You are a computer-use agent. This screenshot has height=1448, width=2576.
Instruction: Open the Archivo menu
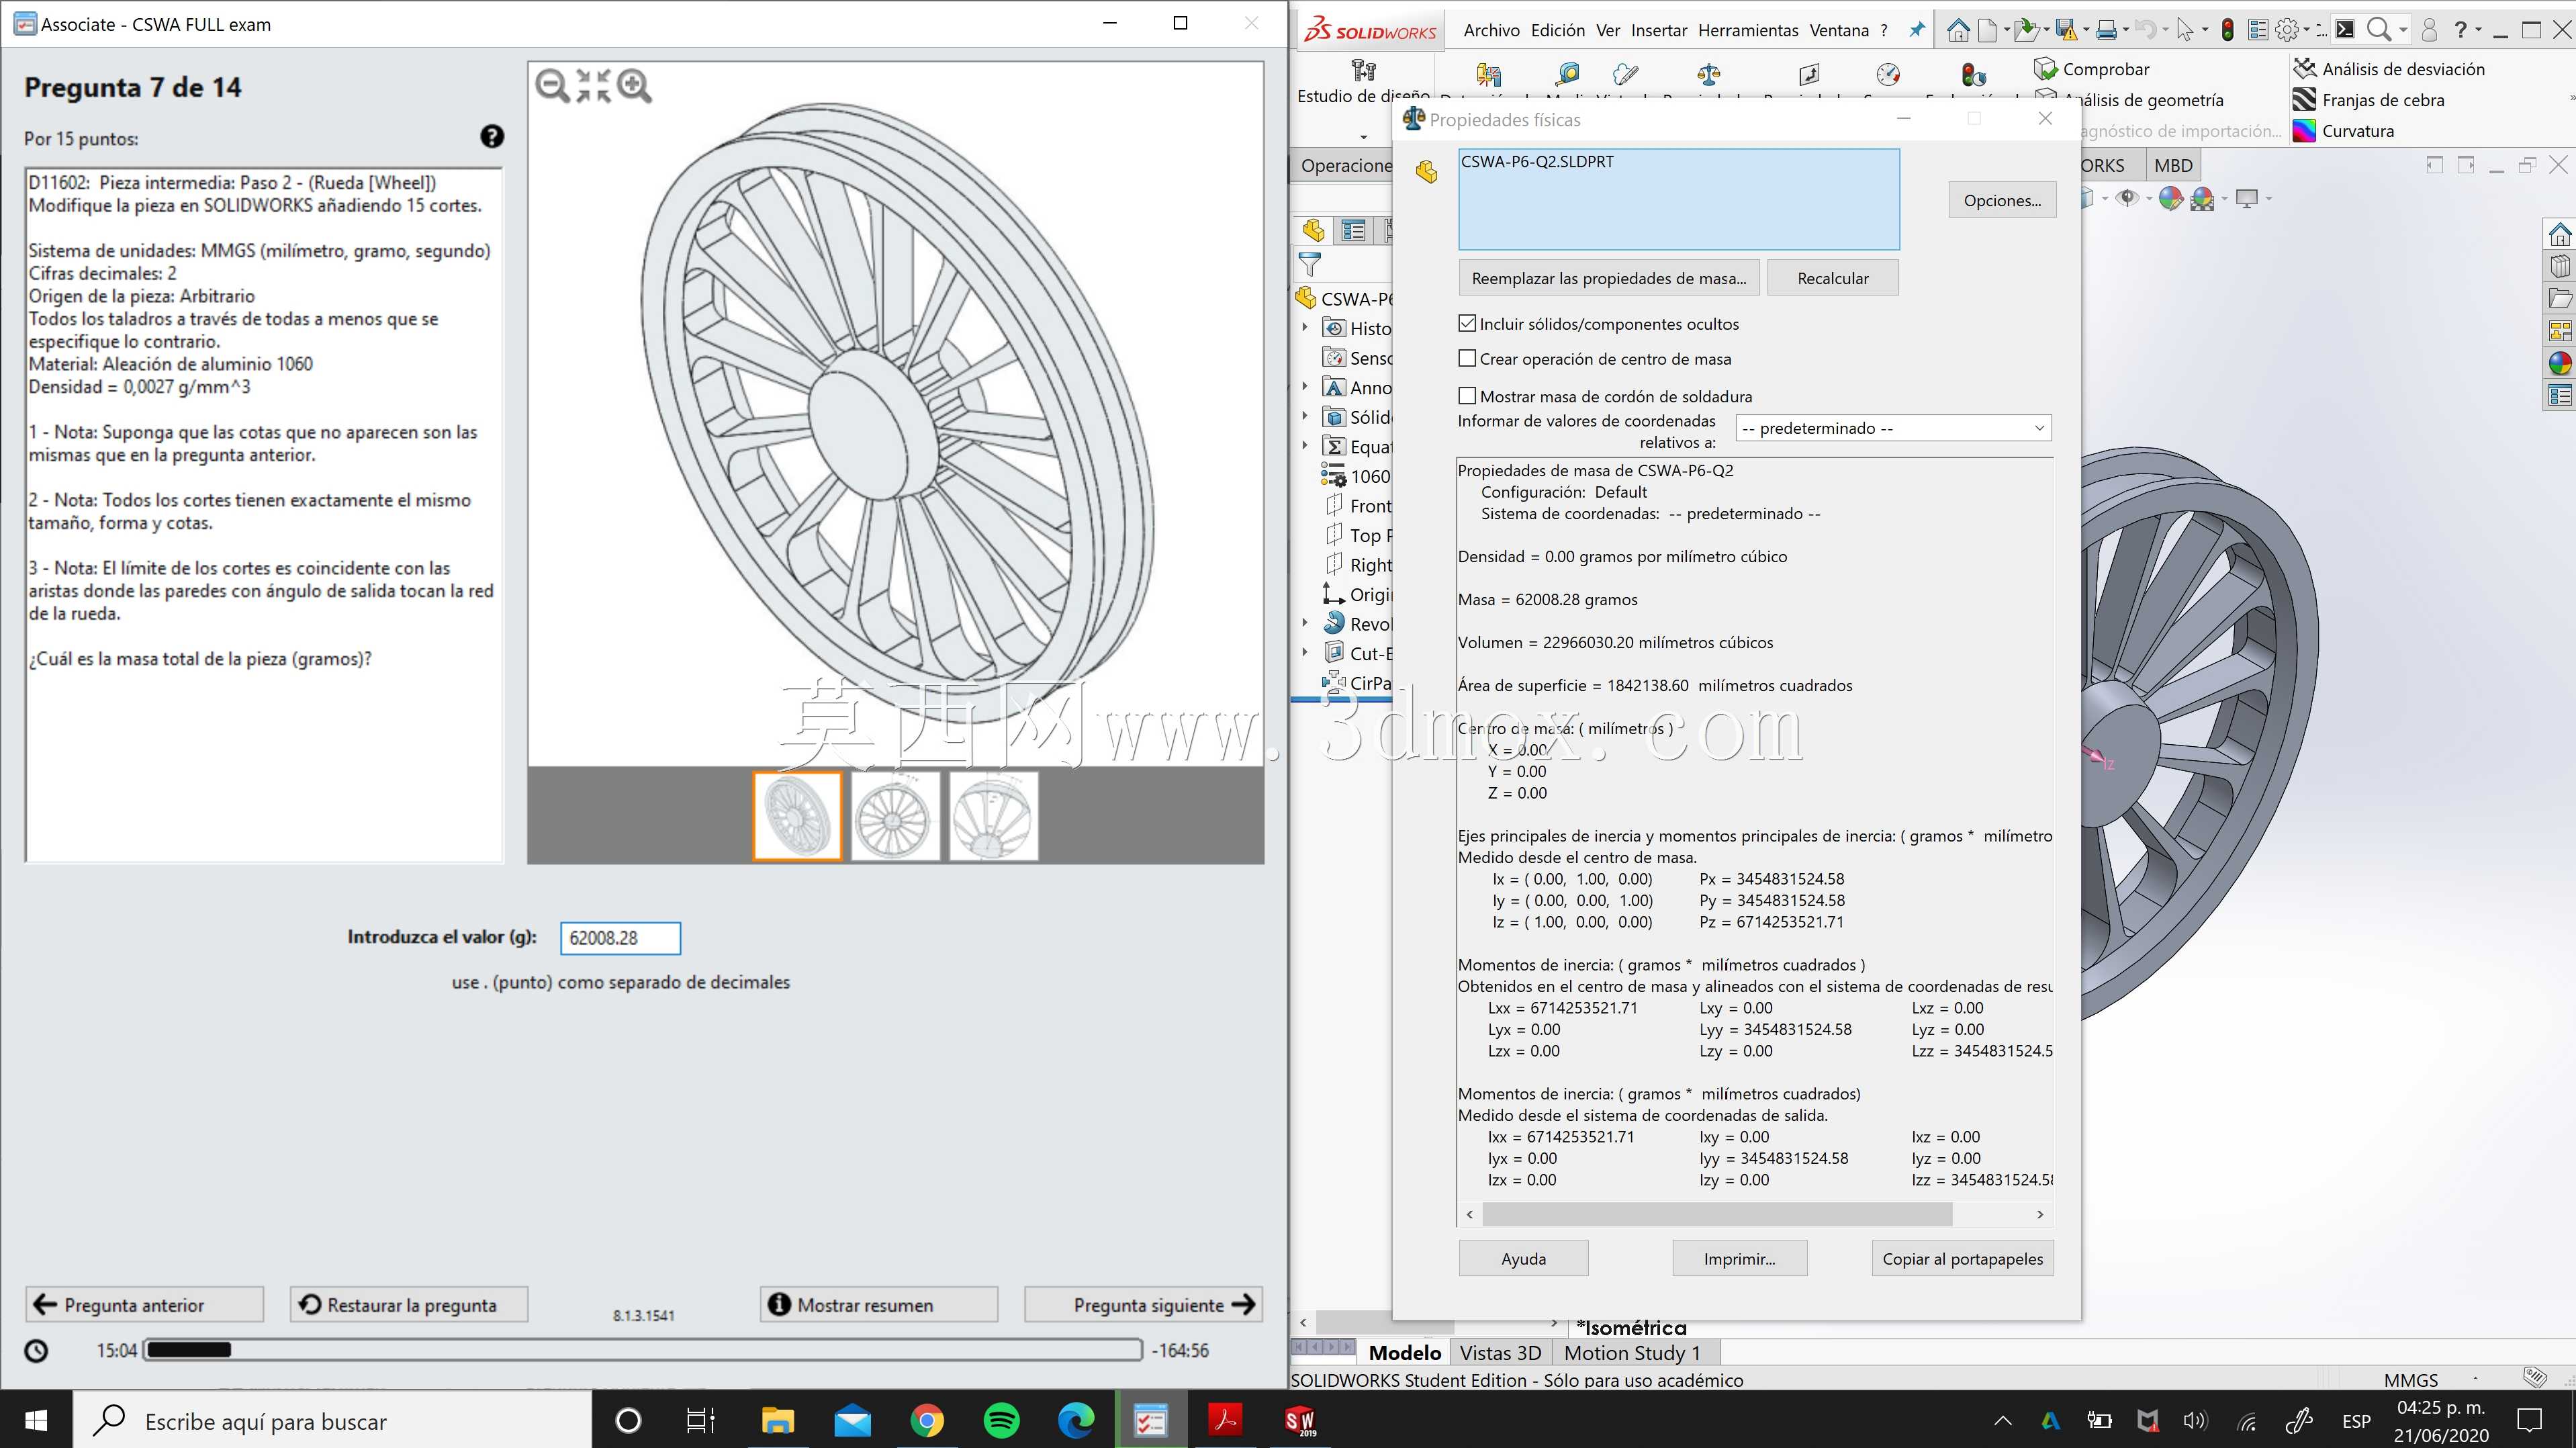point(1491,30)
